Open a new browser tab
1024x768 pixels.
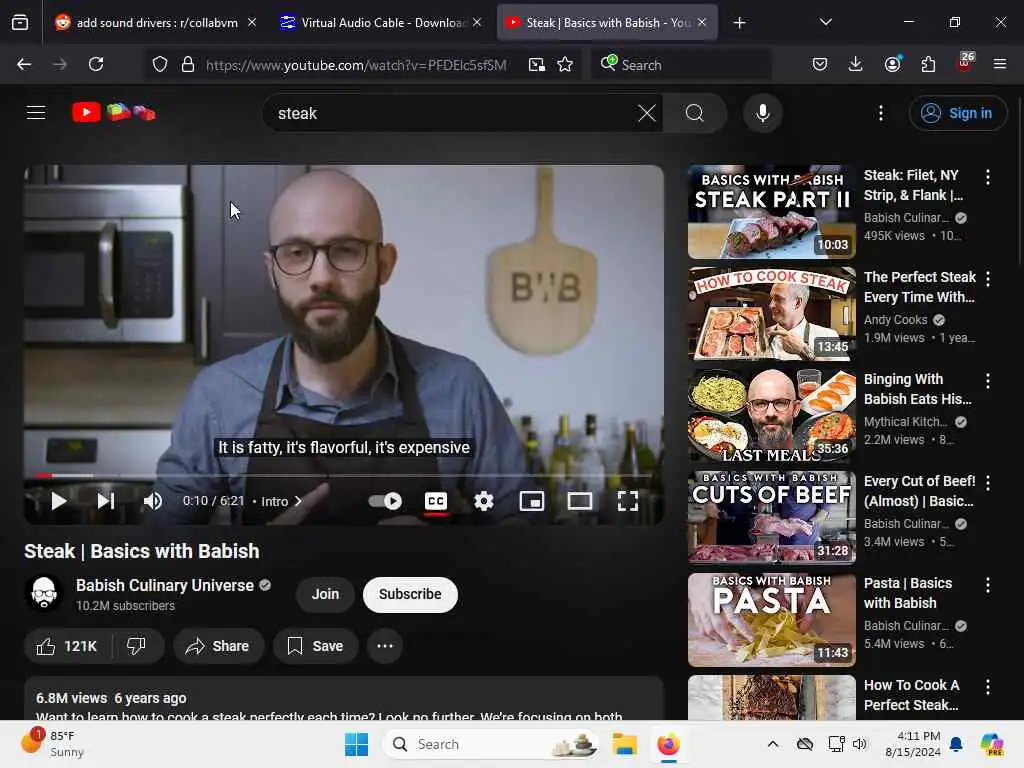click(x=739, y=23)
